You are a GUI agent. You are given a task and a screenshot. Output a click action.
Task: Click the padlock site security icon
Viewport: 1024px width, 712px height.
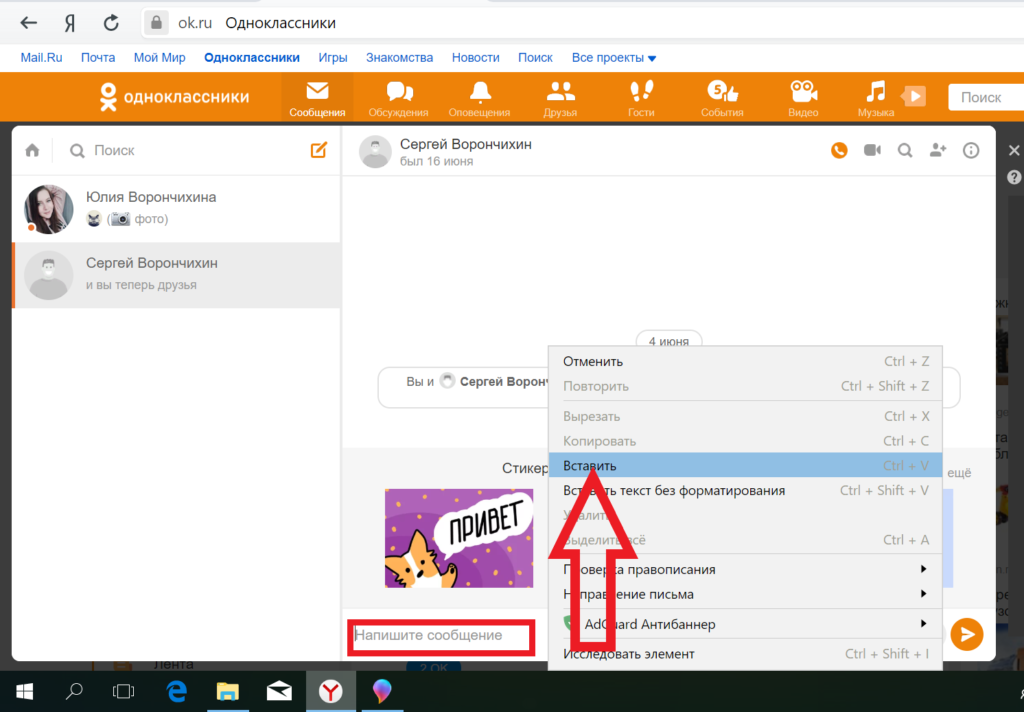(x=155, y=23)
